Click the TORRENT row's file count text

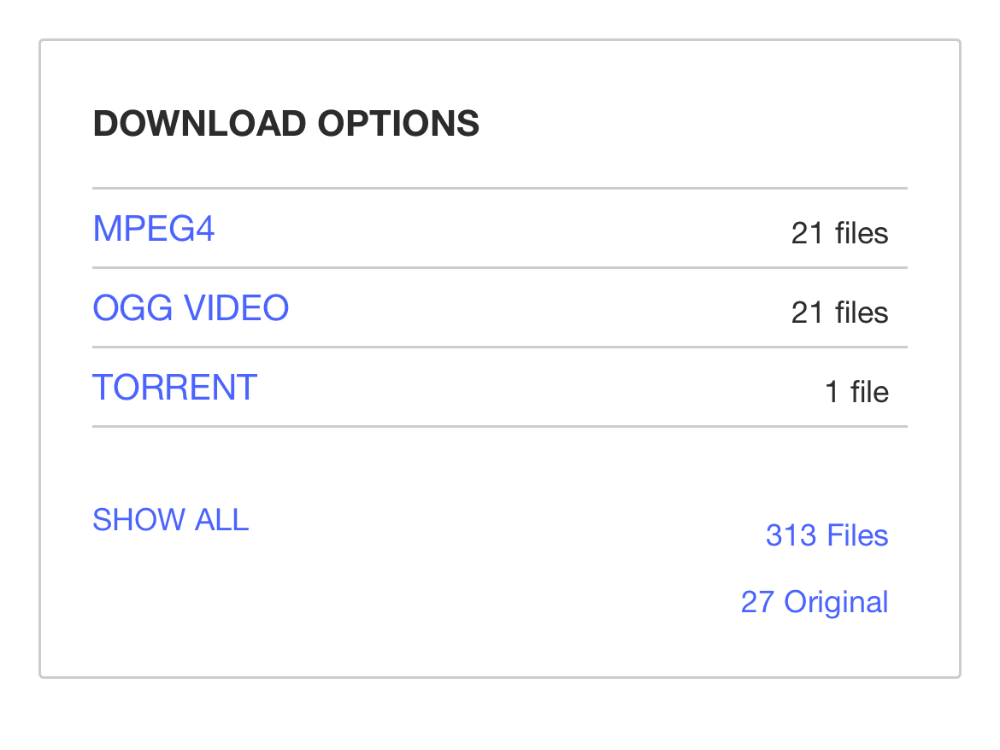(856, 391)
